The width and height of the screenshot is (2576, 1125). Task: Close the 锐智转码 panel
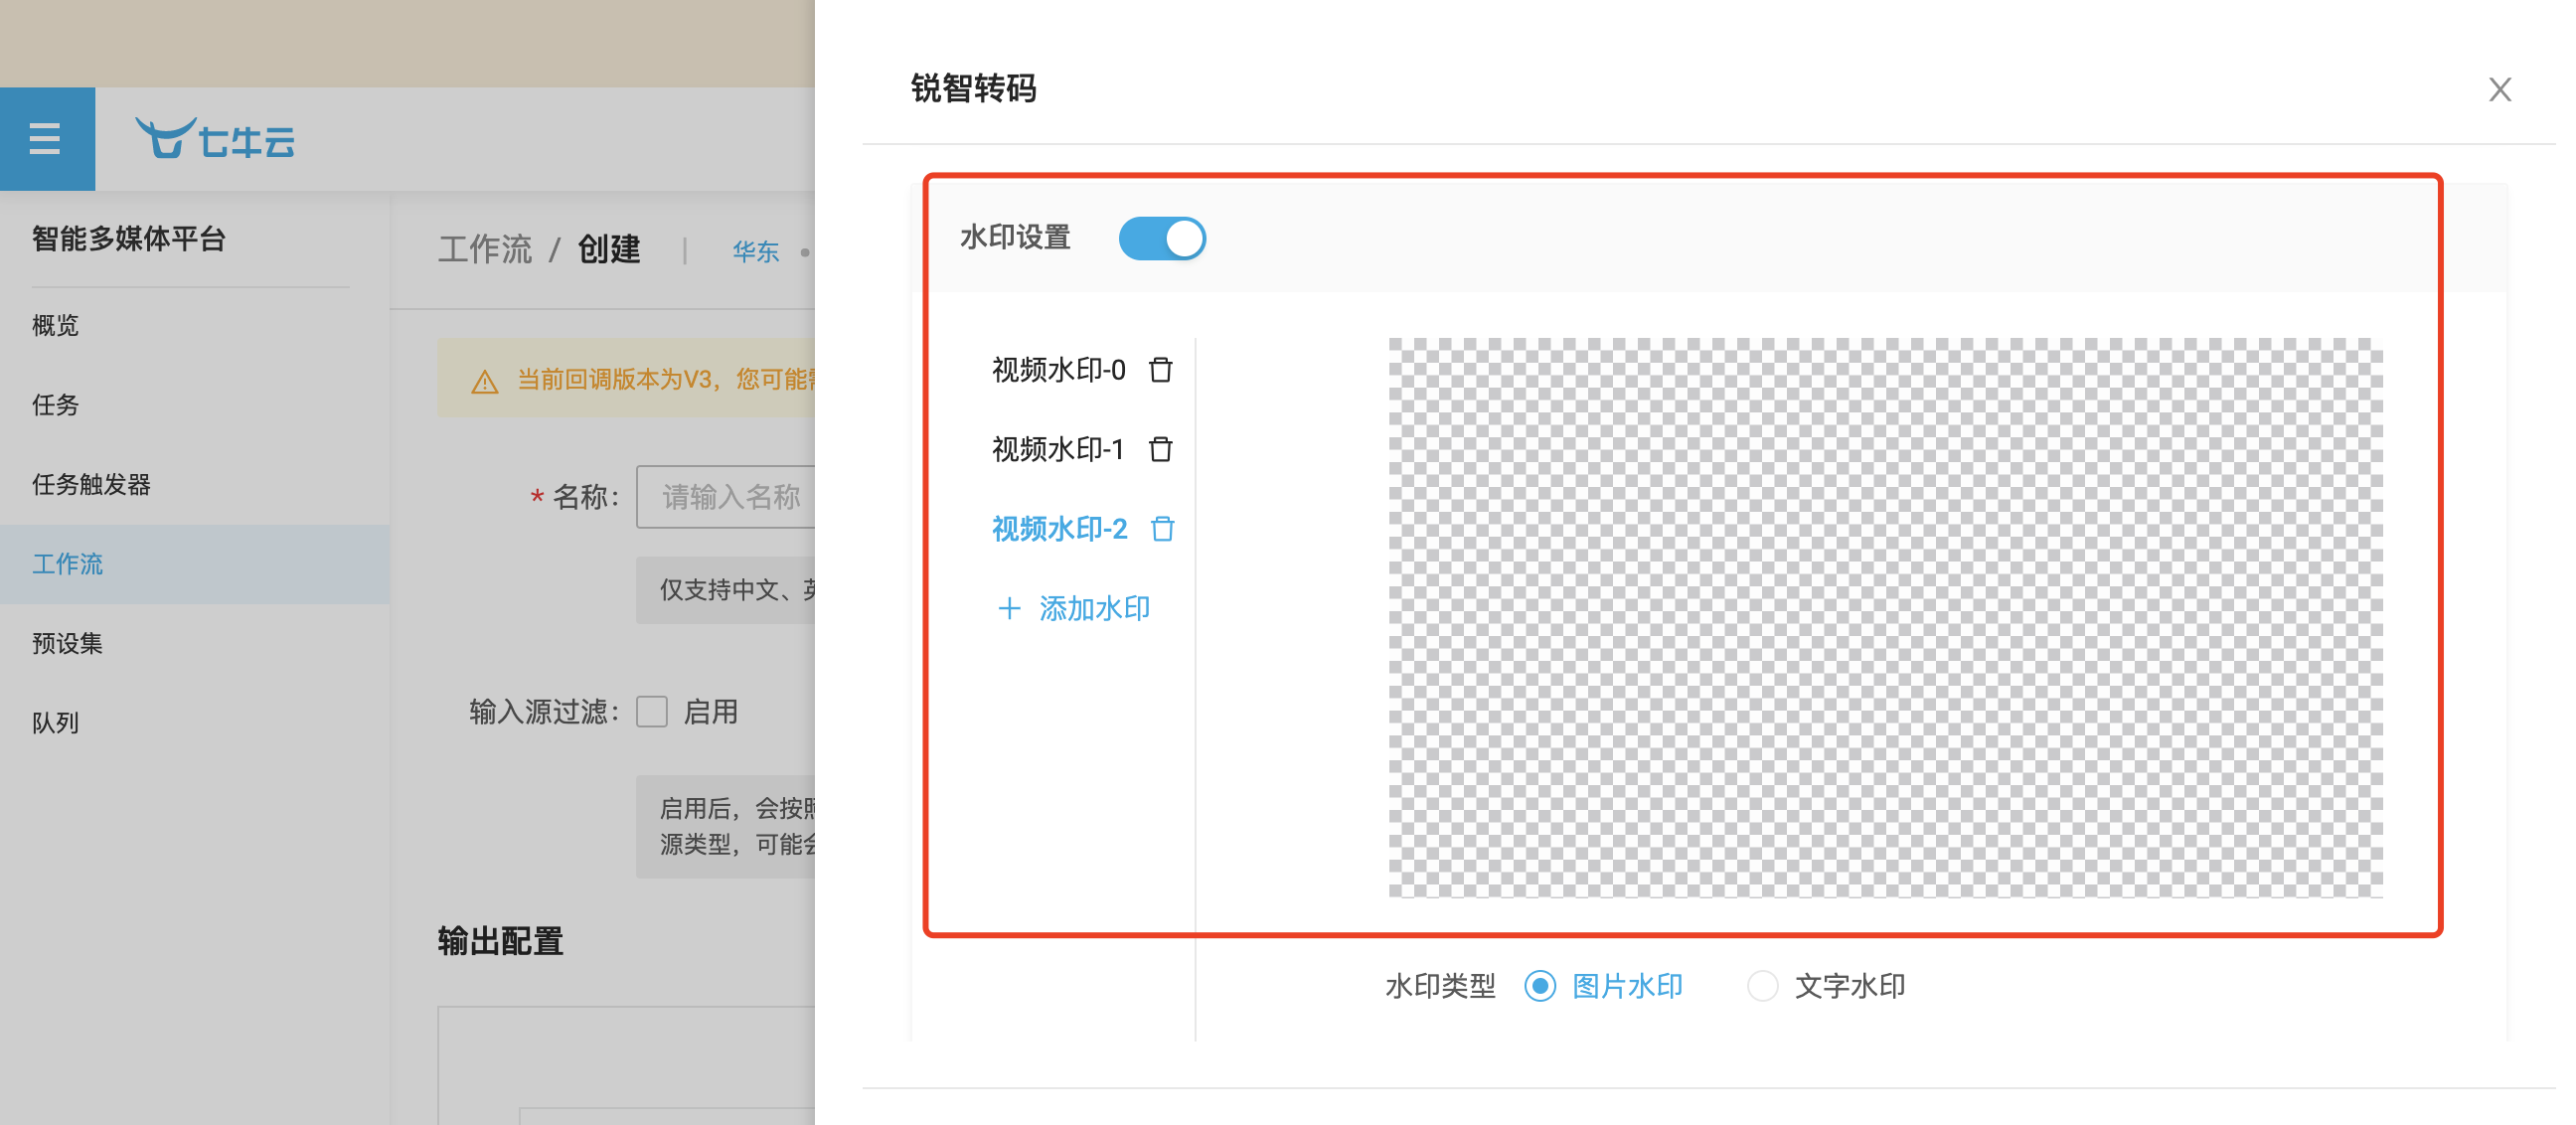coord(2499,90)
